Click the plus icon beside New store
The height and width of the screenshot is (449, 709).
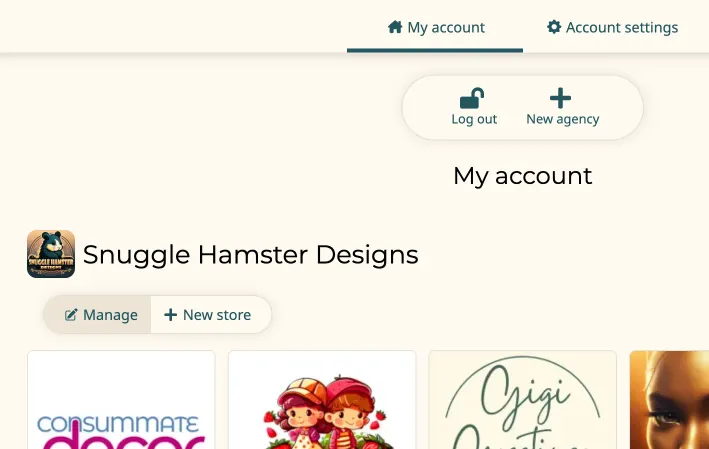(171, 315)
